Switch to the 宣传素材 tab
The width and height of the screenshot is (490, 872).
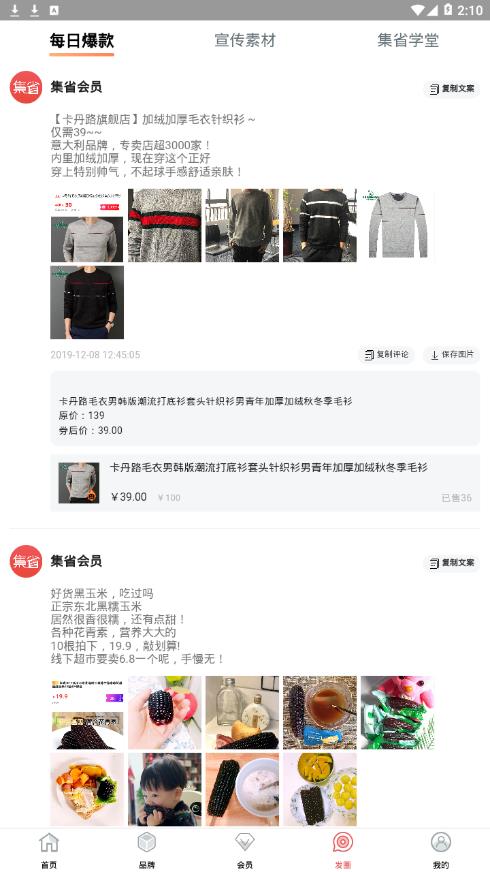(245, 41)
